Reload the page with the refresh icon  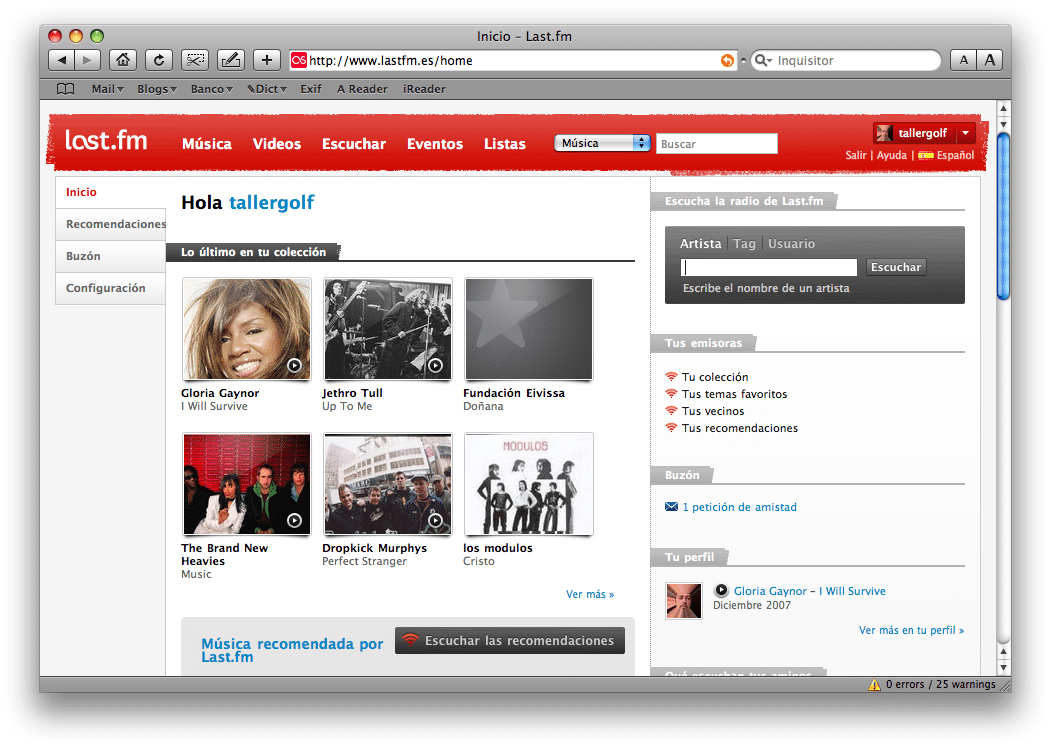[x=159, y=60]
